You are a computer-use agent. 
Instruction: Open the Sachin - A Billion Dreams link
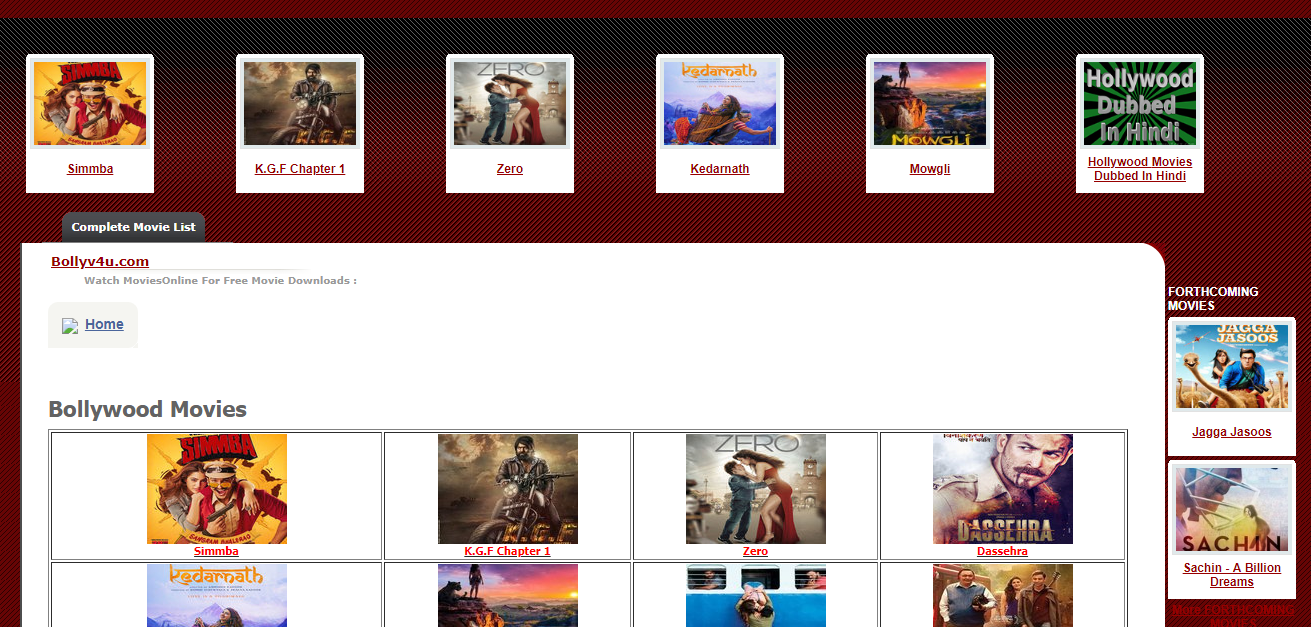coord(1232,575)
